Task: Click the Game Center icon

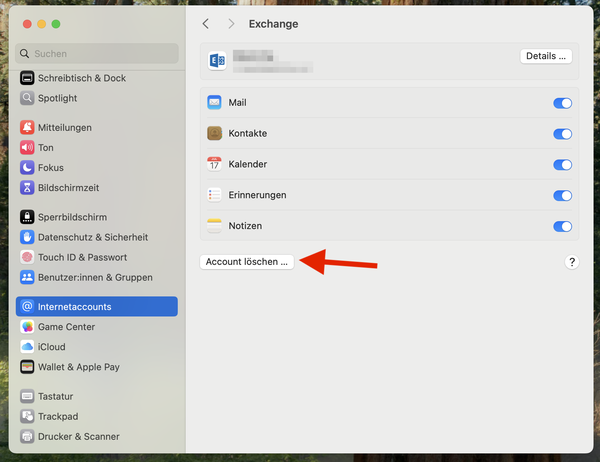Action: 27,327
